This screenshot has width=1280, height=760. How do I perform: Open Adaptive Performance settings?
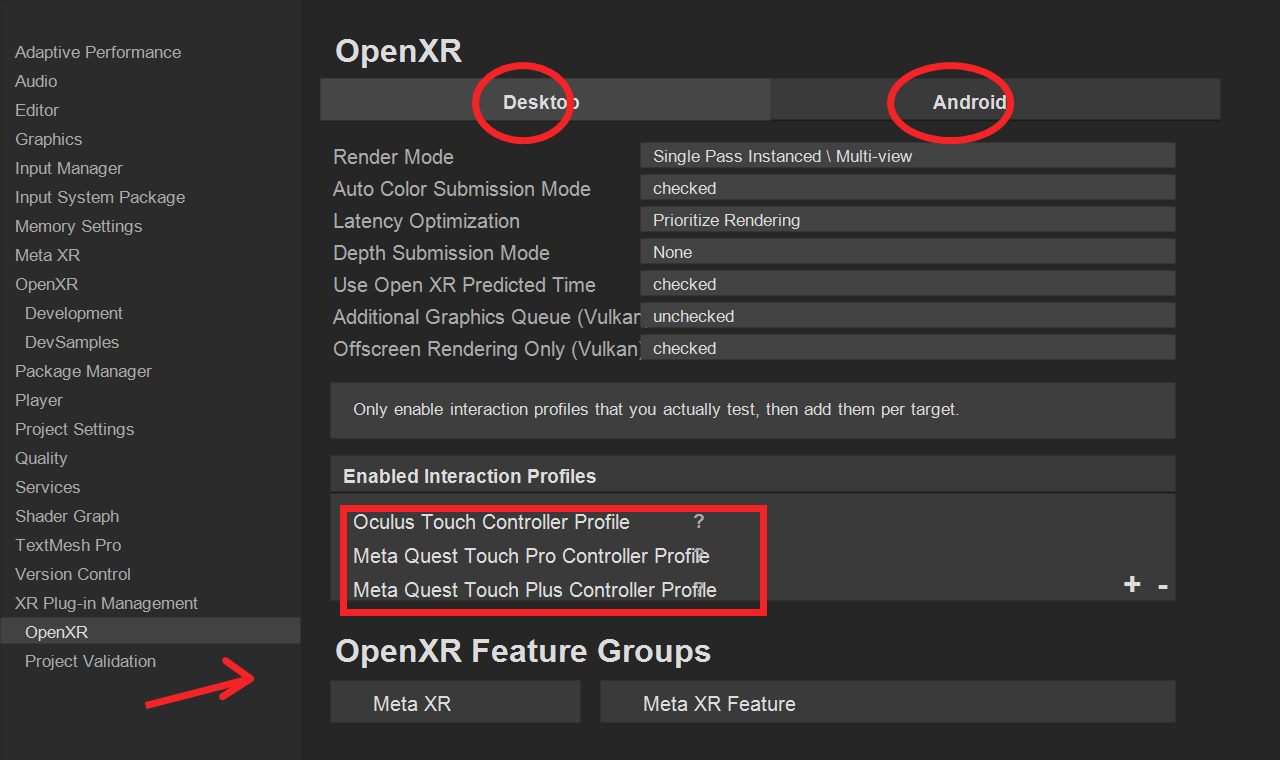[x=98, y=52]
